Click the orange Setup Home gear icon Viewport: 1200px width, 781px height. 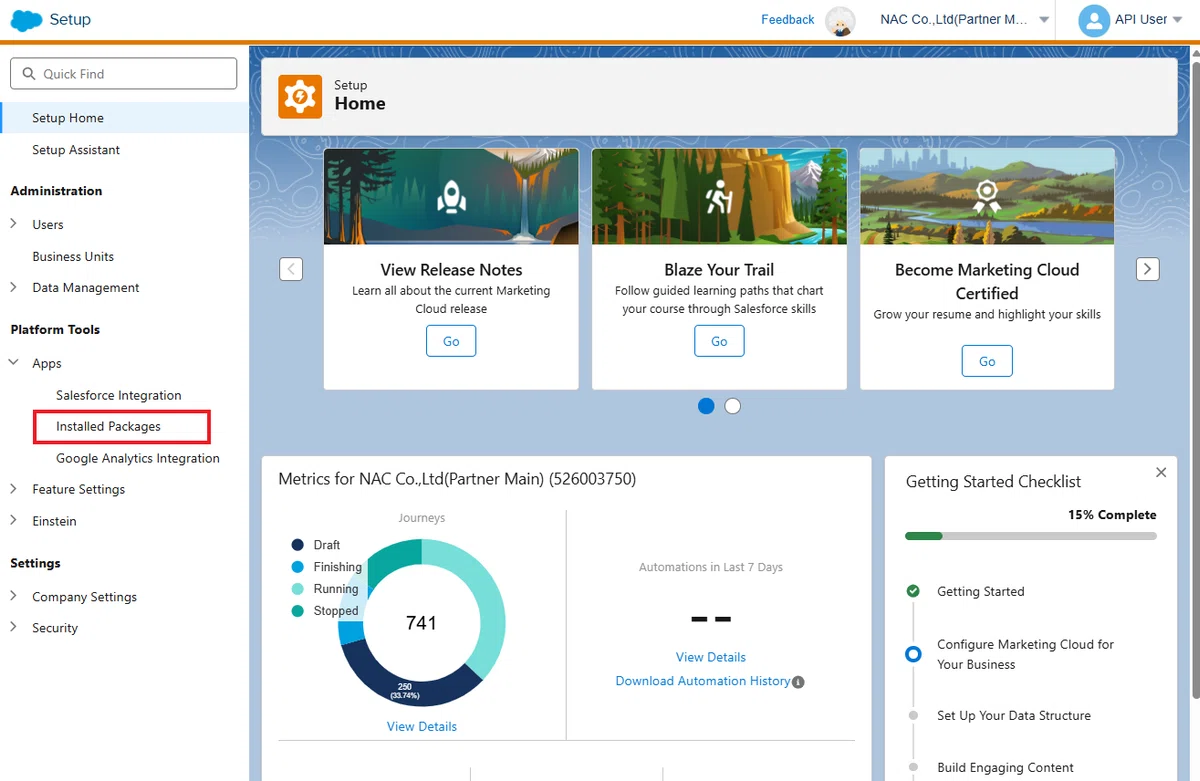coord(300,96)
